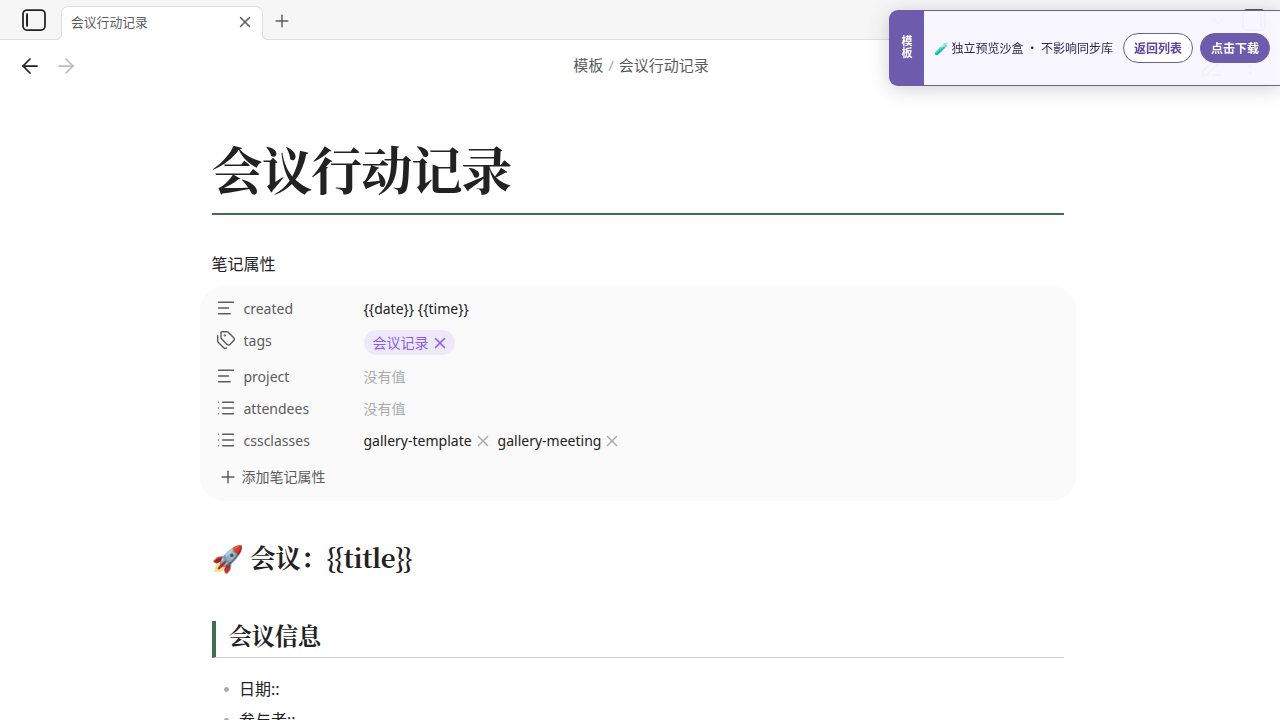Click the project property type icon
1280x720 pixels.
pyautogui.click(x=226, y=376)
